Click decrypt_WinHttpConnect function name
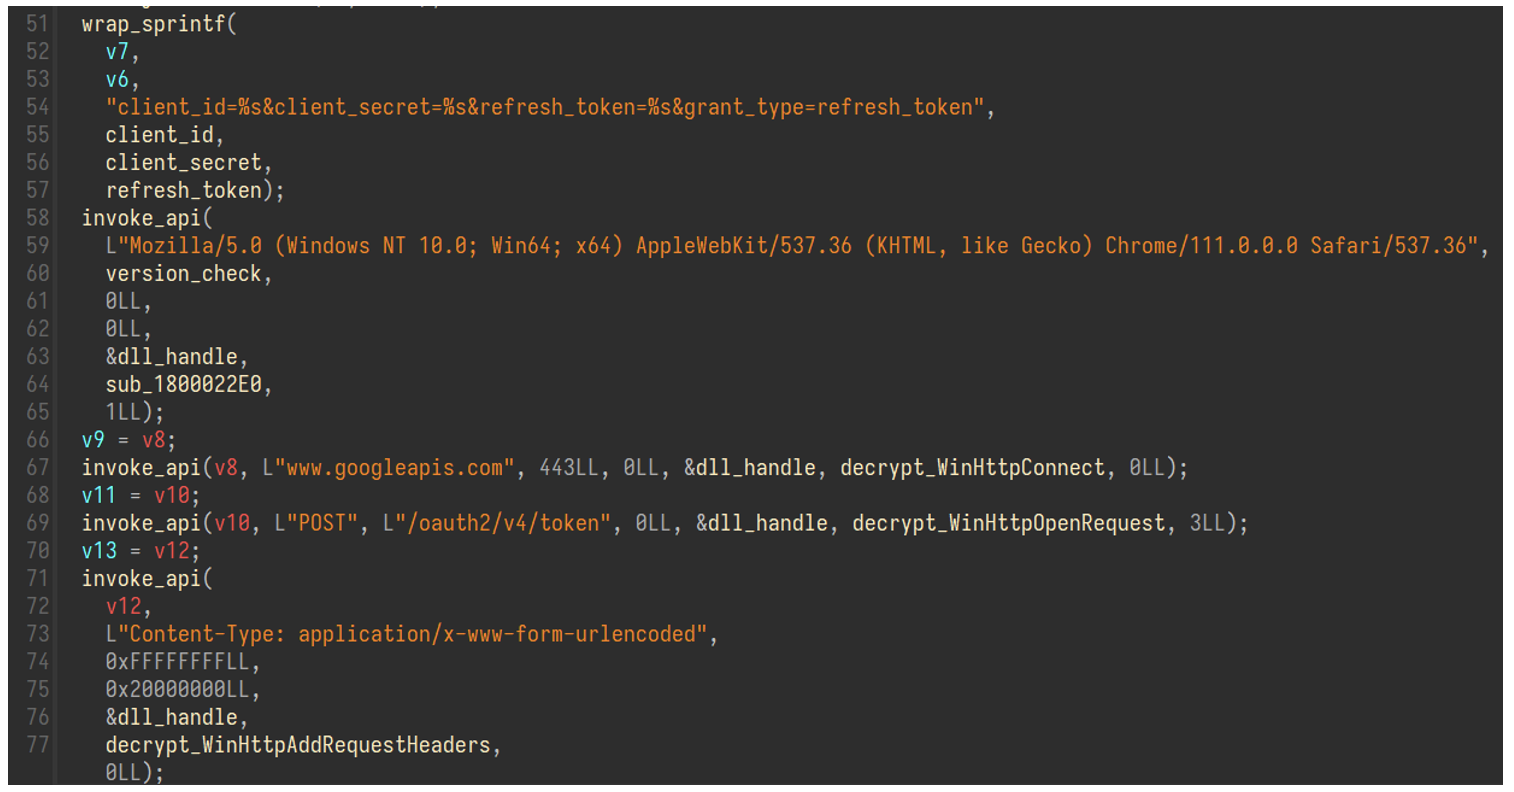Image resolution: width=1514 pixels, height=792 pixels. (x=972, y=468)
